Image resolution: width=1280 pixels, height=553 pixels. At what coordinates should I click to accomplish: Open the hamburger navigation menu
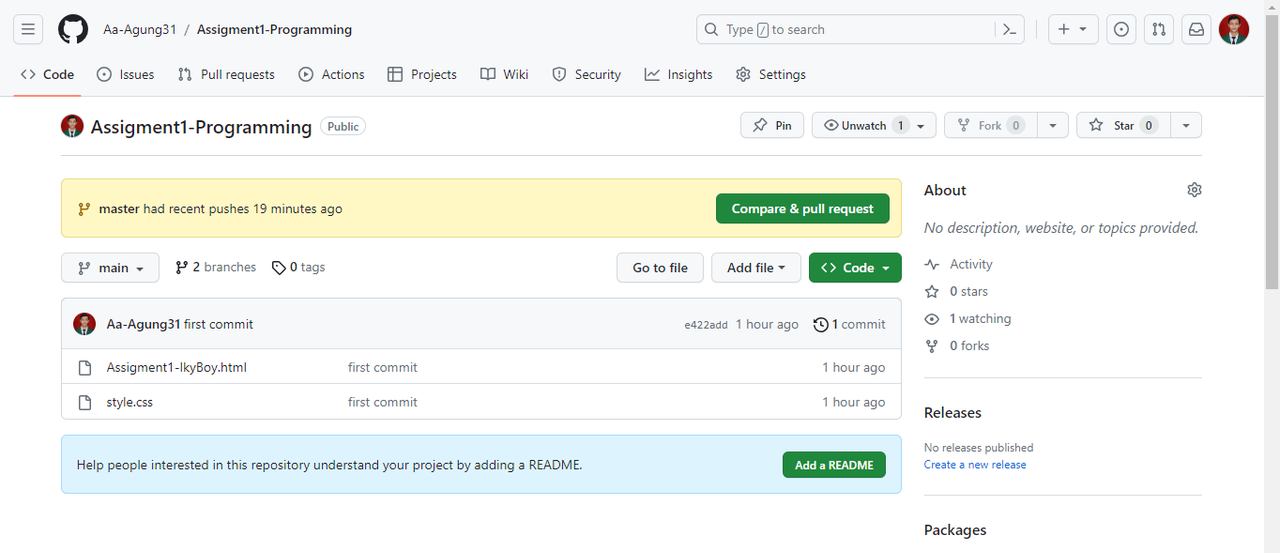click(28, 29)
